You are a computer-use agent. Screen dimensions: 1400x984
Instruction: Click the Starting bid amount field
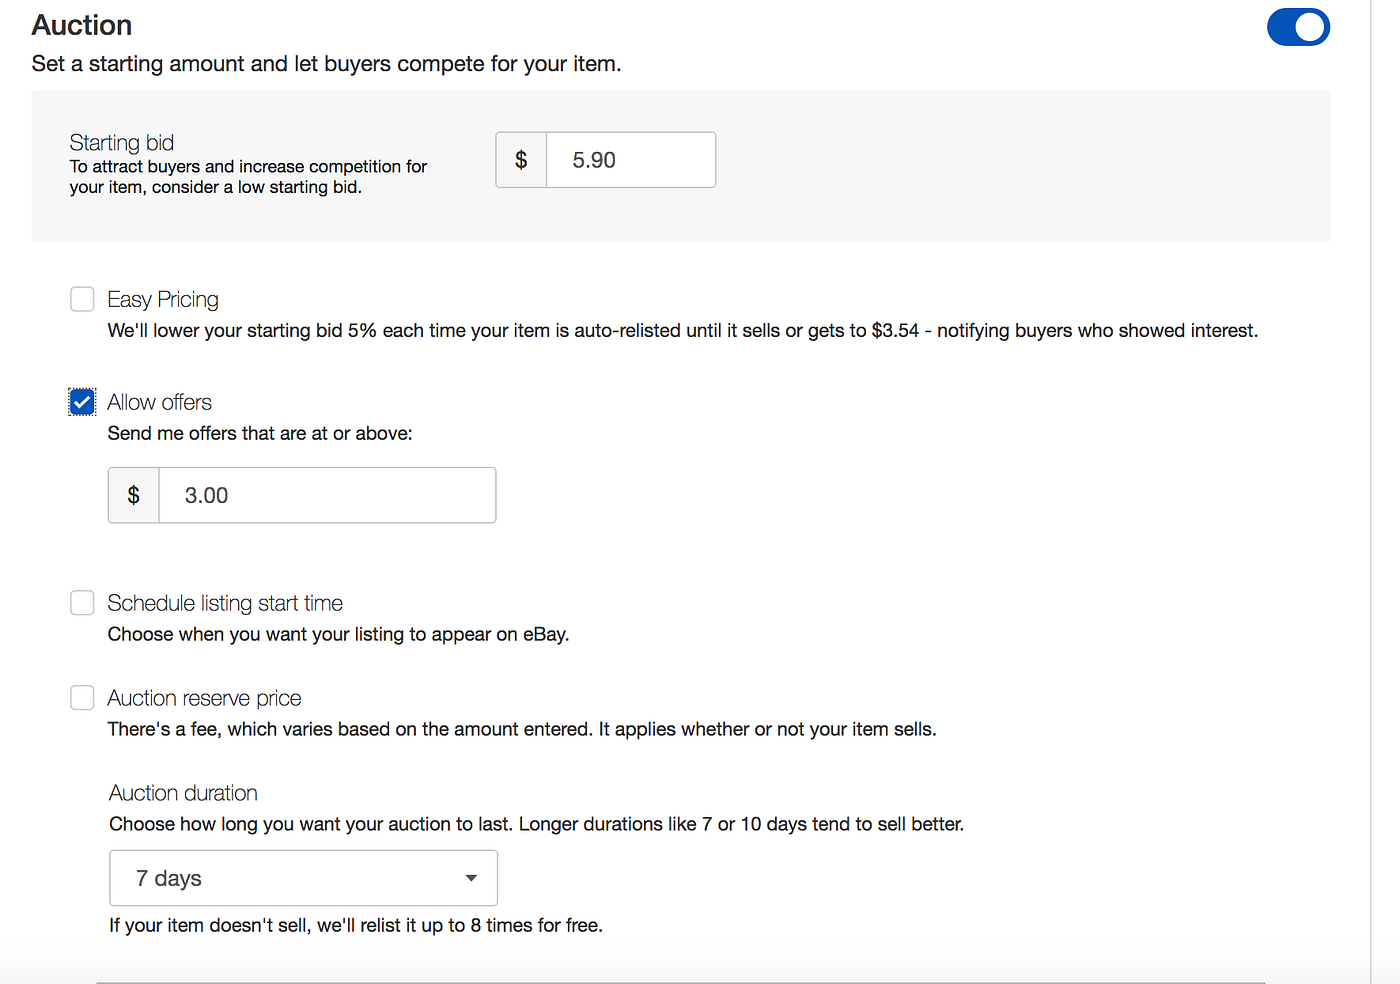630,159
